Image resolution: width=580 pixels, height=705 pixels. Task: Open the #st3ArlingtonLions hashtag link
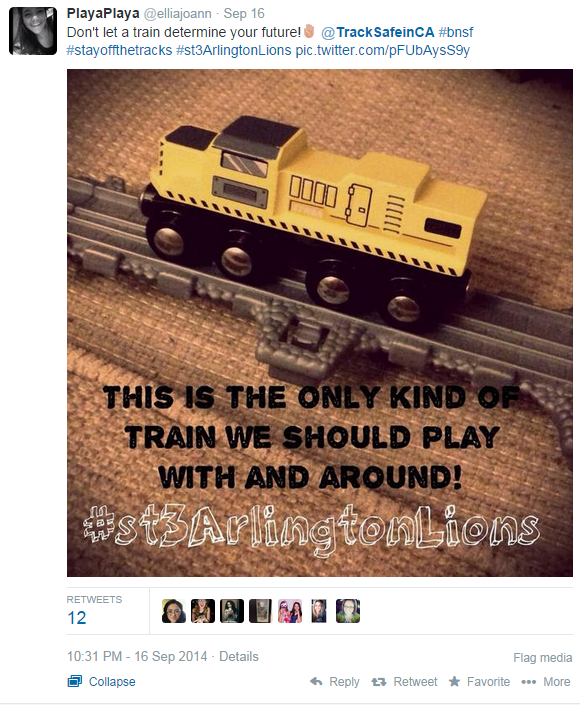pyautogui.click(x=234, y=50)
